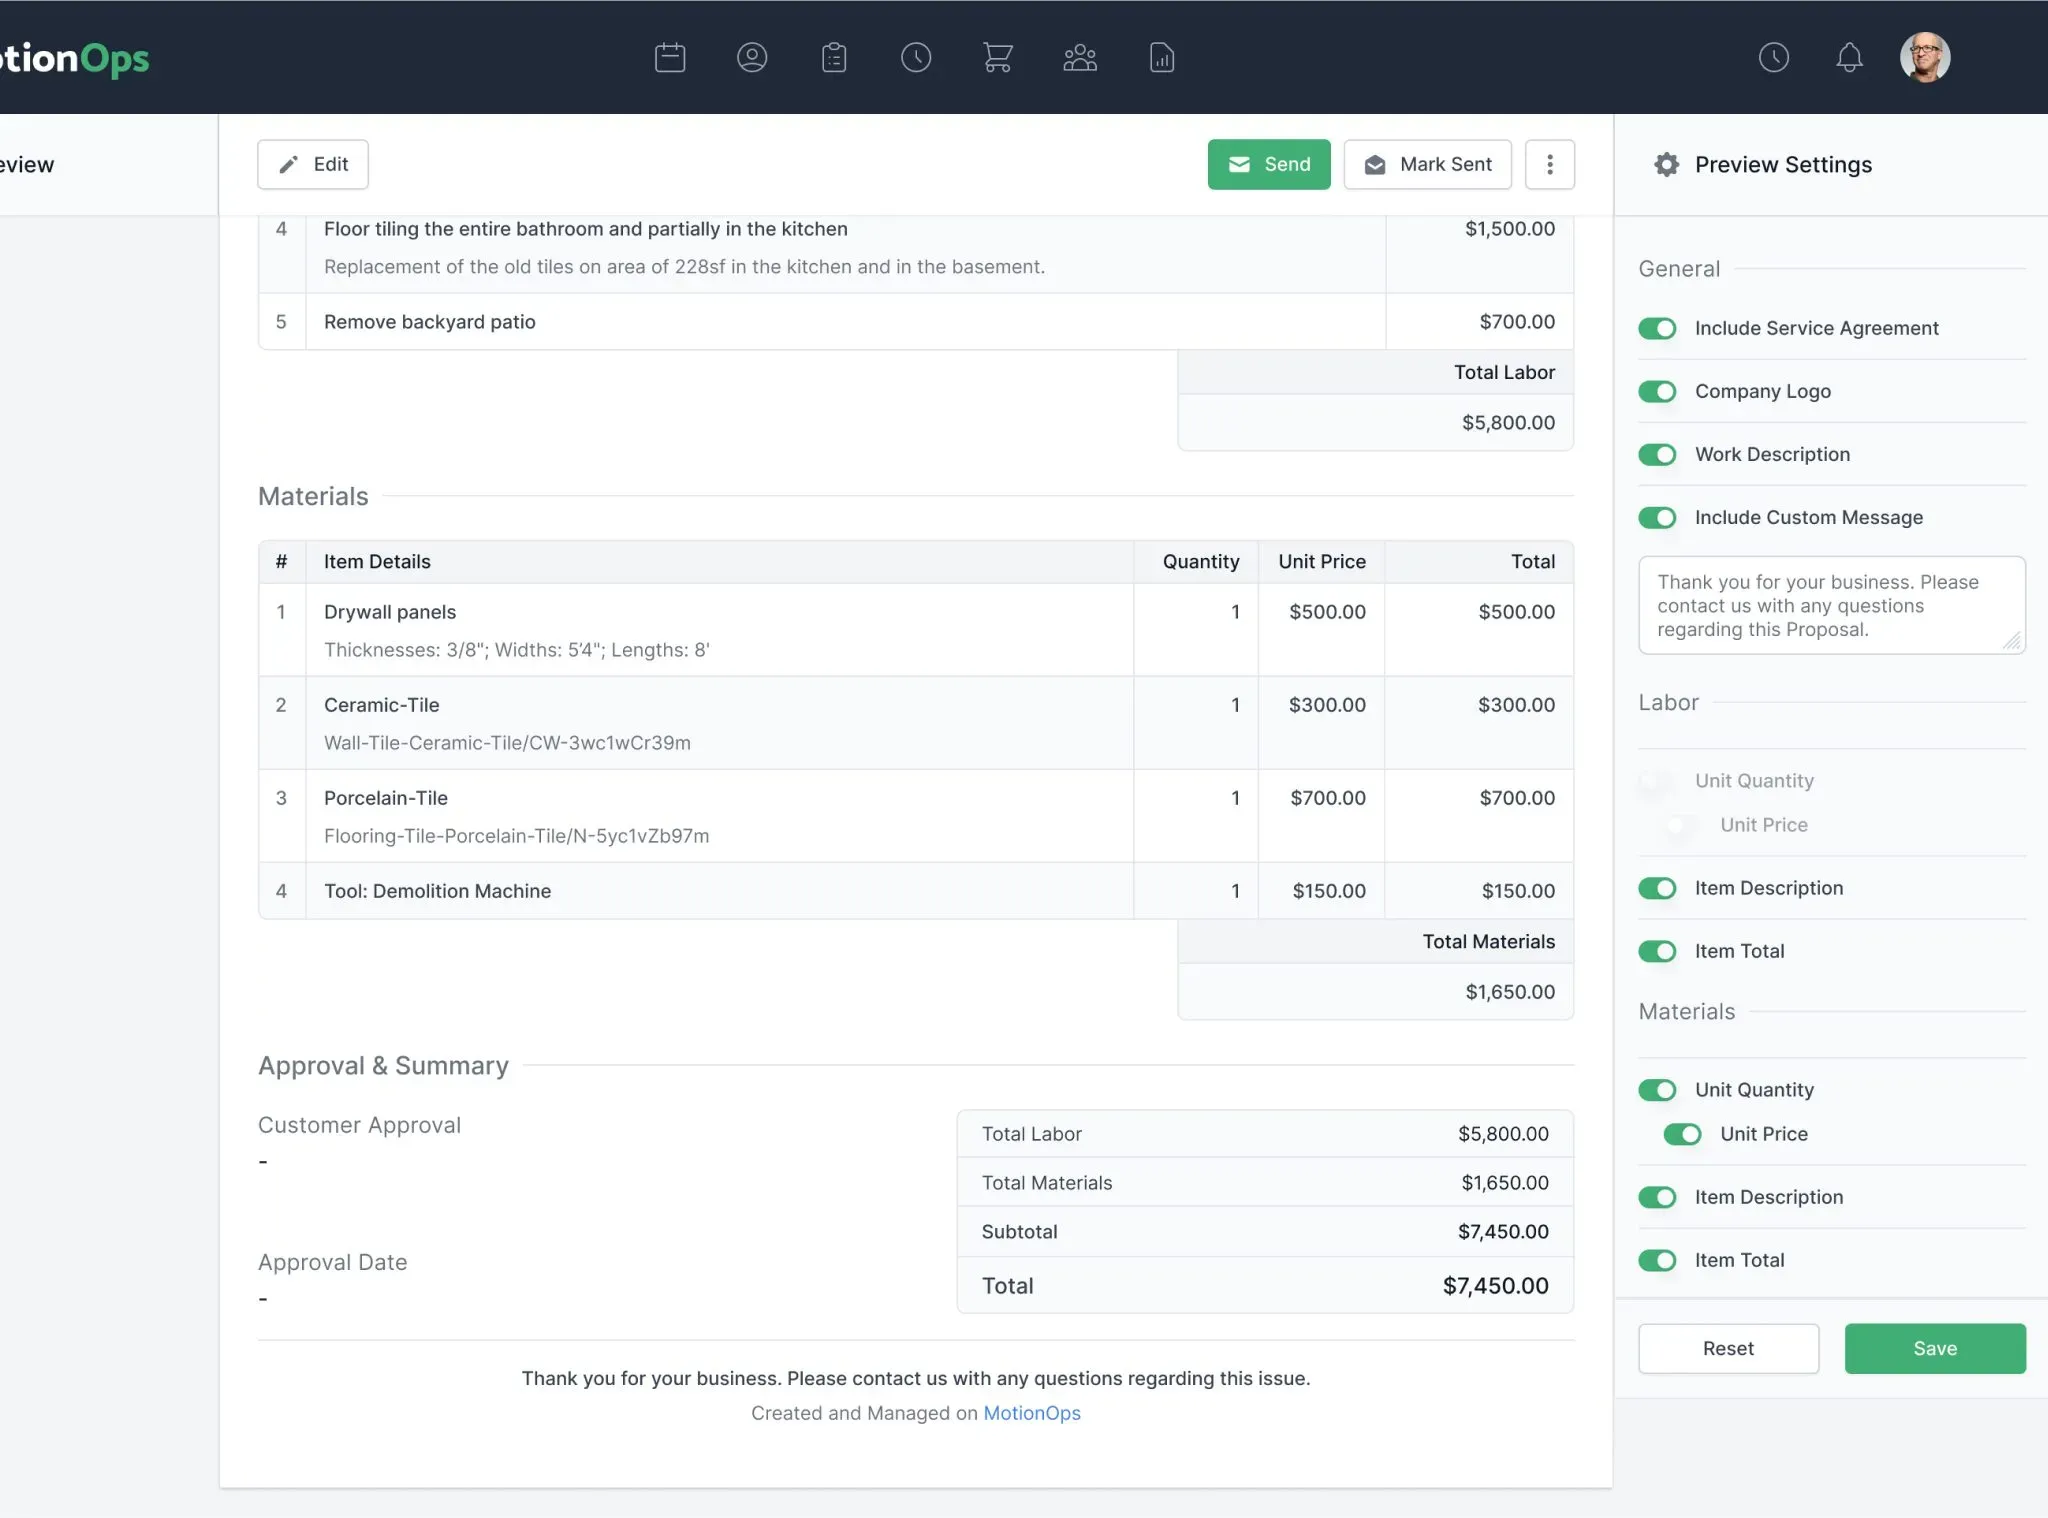The image size is (2048, 1518).
Task: Open the MotionOps footer link
Action: [1032, 1413]
